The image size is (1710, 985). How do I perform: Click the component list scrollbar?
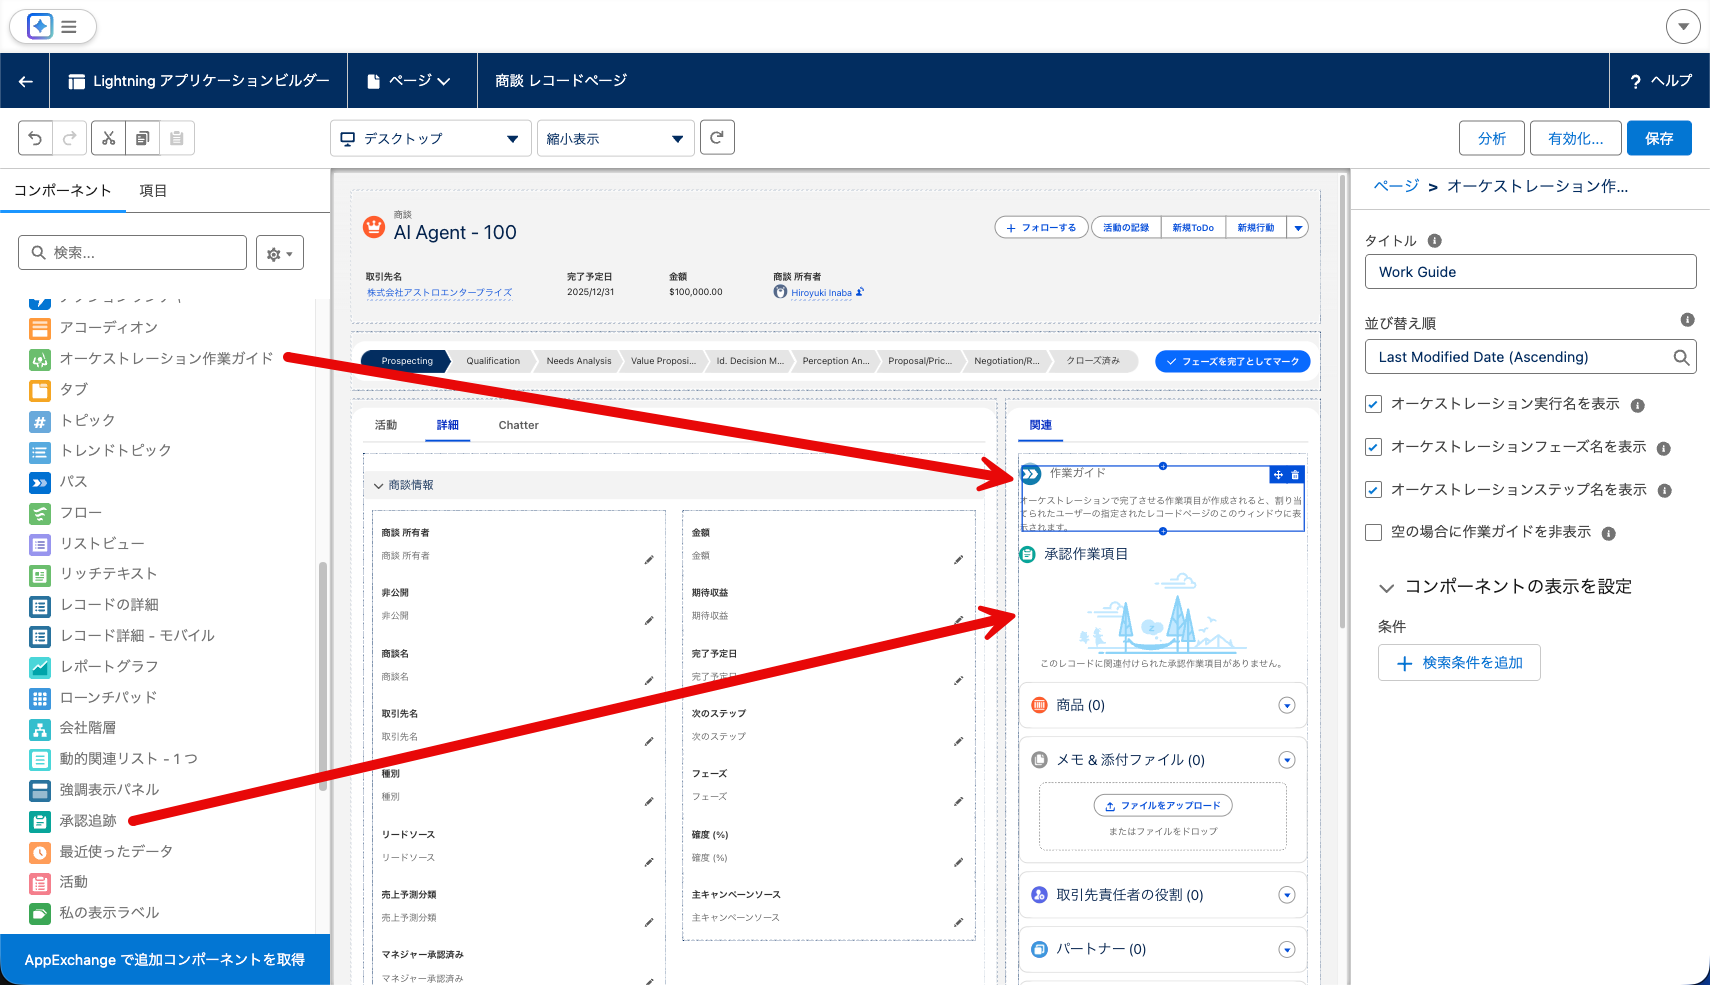(x=322, y=675)
